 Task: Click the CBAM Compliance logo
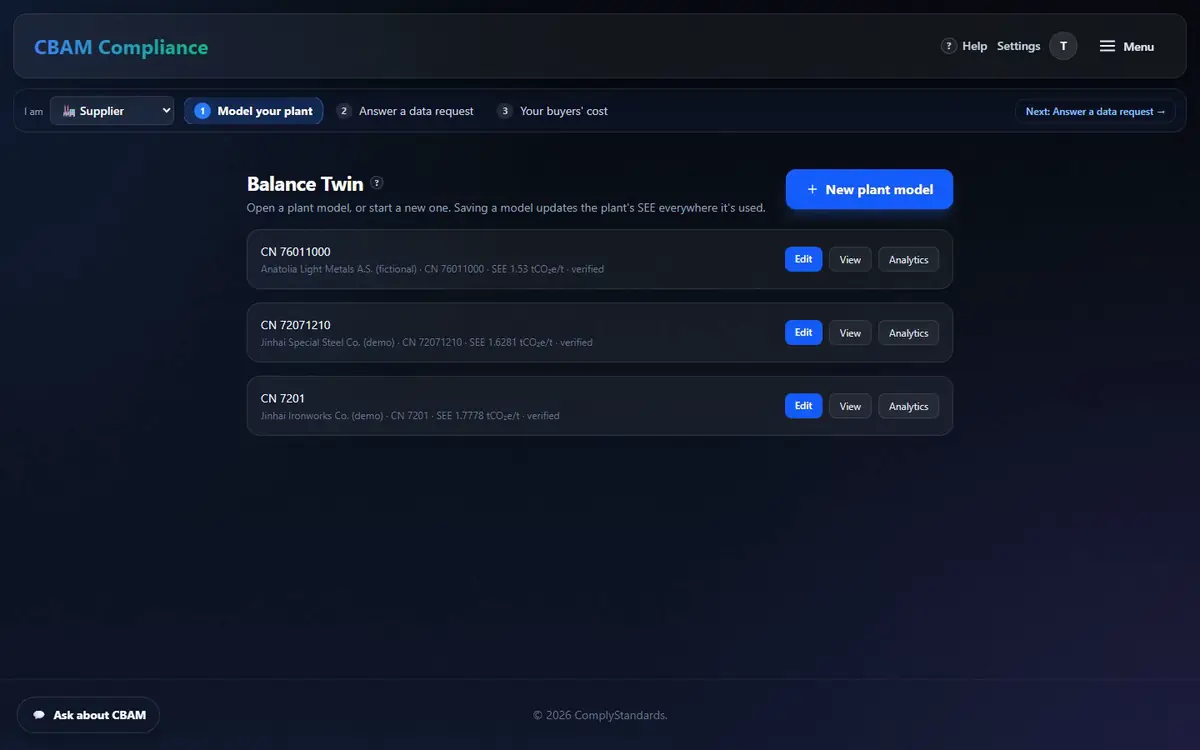coord(121,47)
